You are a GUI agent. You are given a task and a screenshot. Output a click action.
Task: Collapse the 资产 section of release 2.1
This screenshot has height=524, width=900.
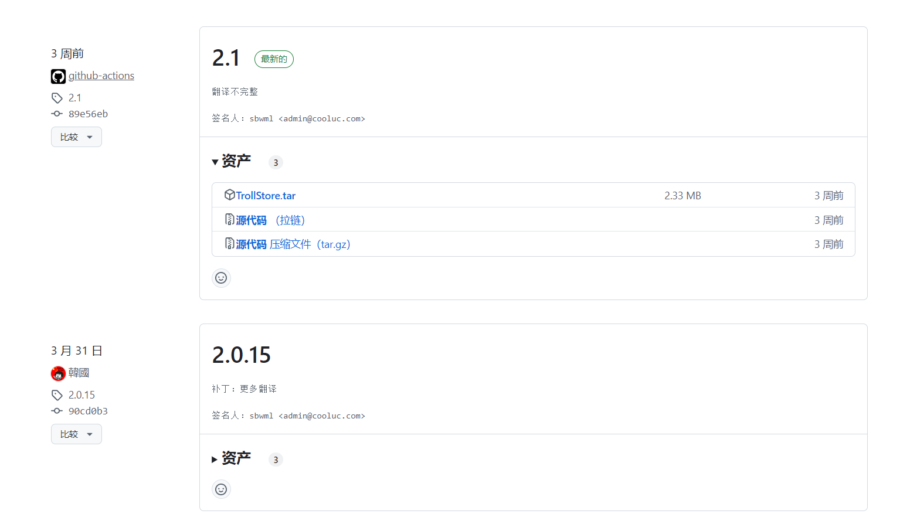pos(231,161)
